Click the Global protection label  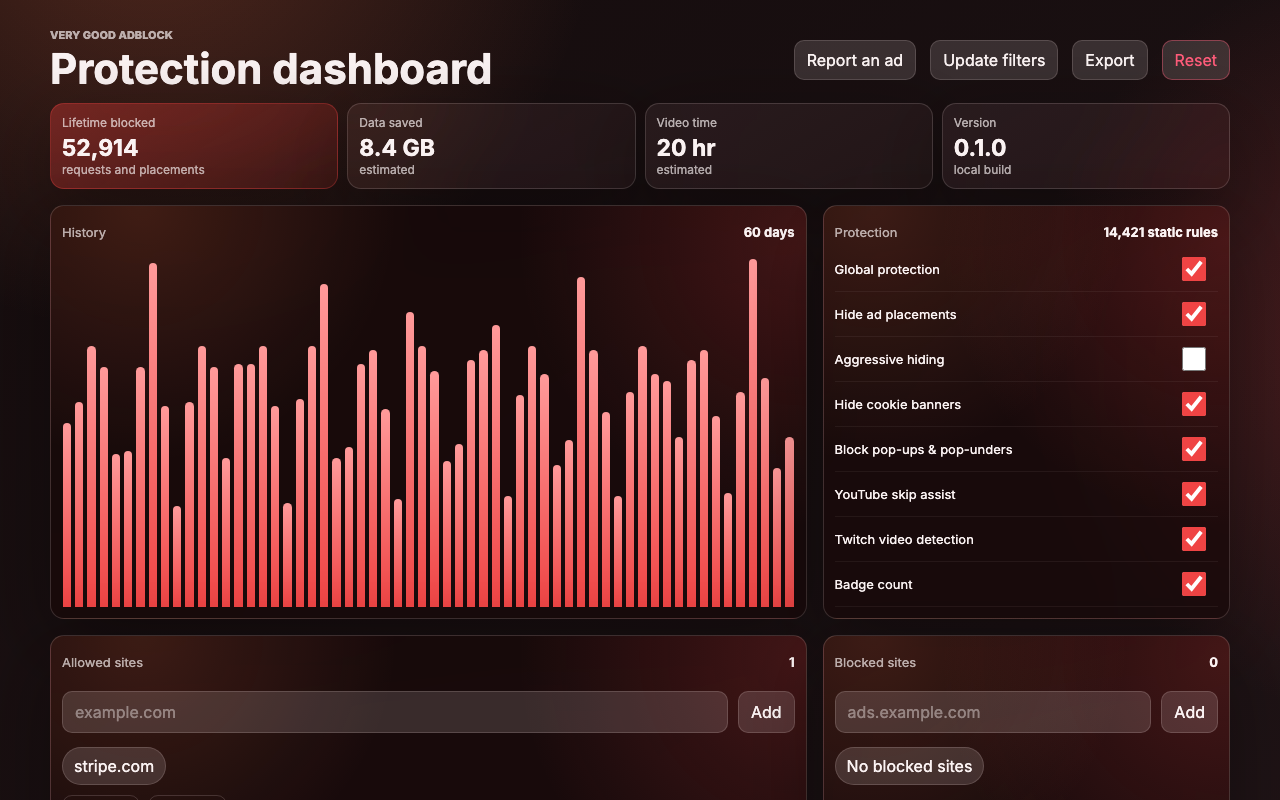point(887,269)
